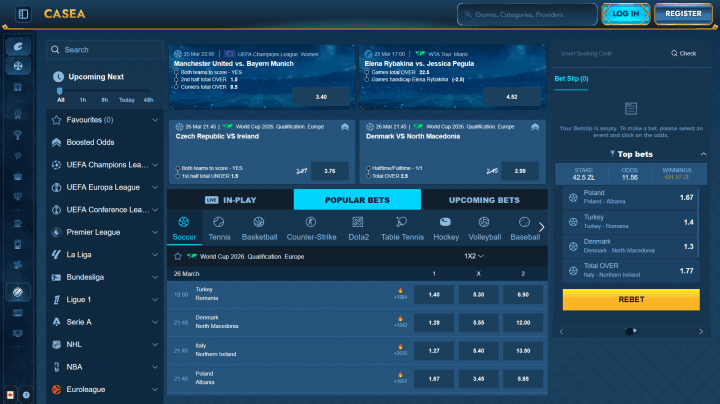Pick North Macedonia win odds 12.00
Image resolution: width=720 pixels, height=404 pixels.
click(x=523, y=323)
